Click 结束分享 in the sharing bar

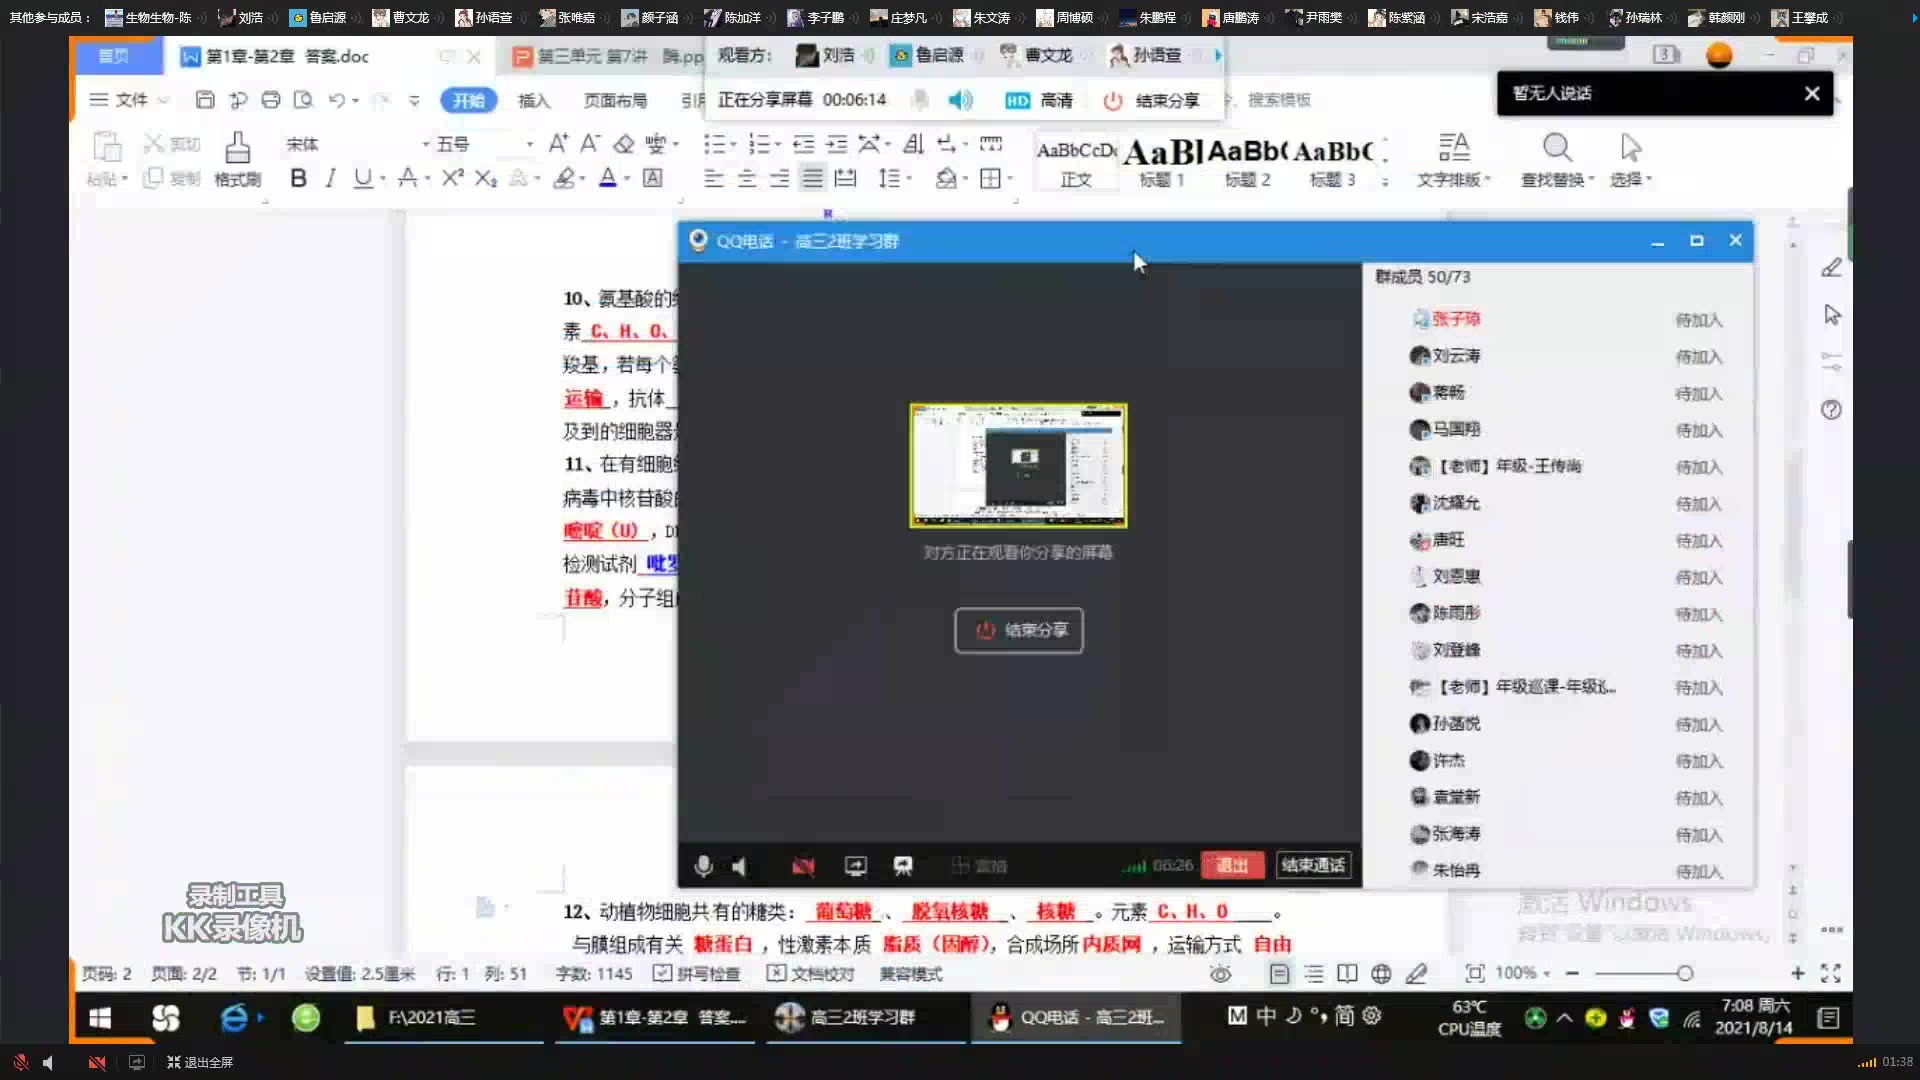point(1152,100)
